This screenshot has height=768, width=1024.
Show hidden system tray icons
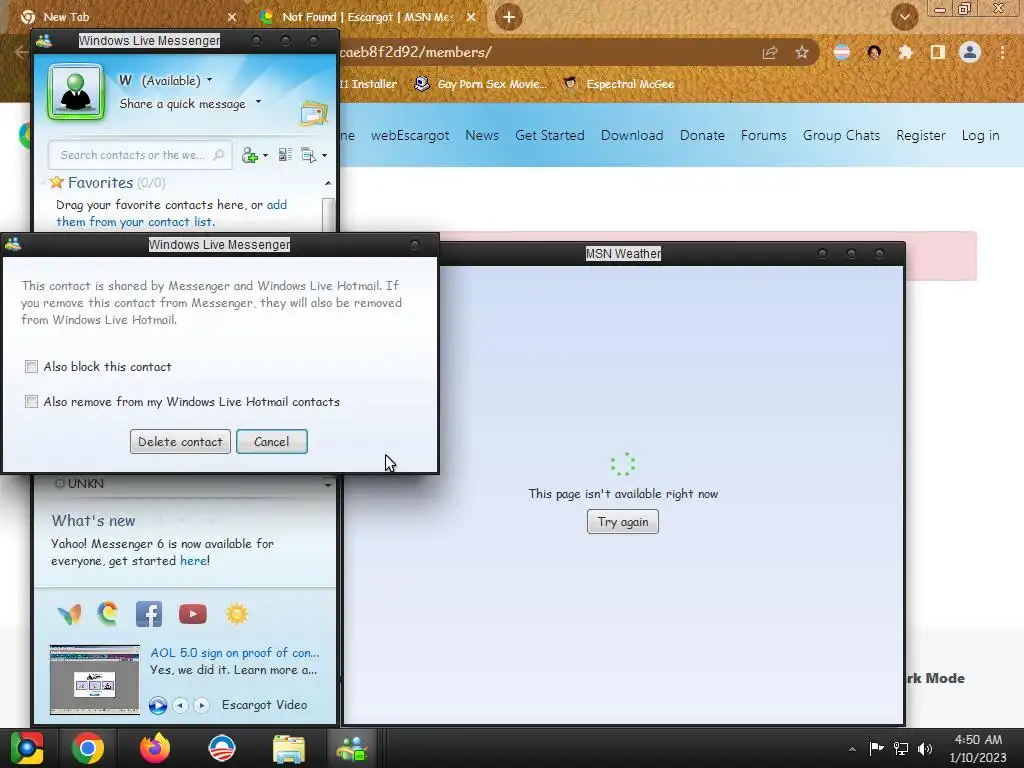[852, 749]
